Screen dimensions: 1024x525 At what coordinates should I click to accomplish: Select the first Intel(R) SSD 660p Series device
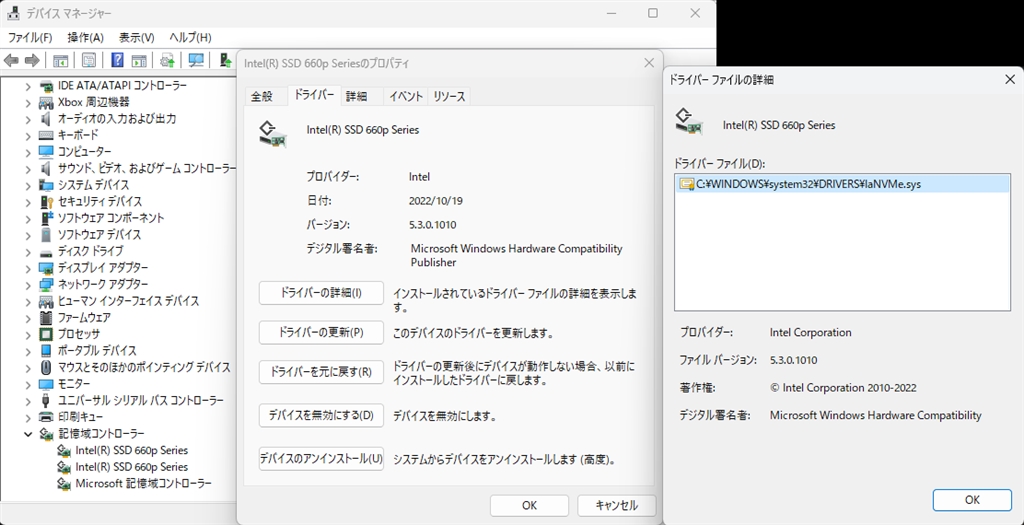pos(131,451)
